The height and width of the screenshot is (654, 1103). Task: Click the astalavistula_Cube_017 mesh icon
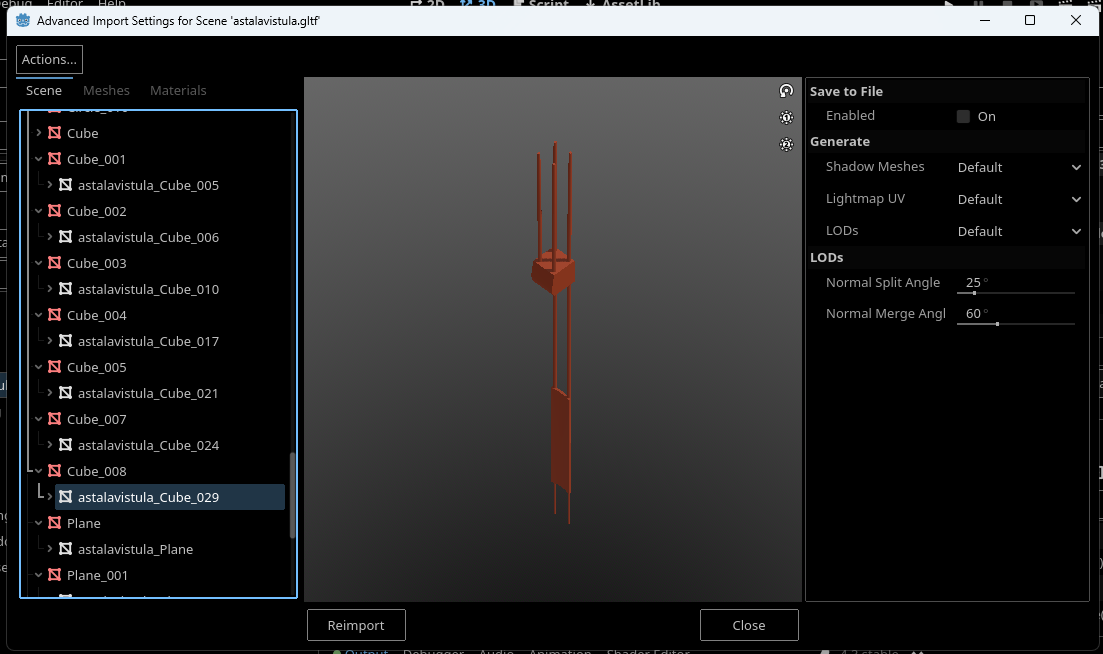(x=65, y=341)
